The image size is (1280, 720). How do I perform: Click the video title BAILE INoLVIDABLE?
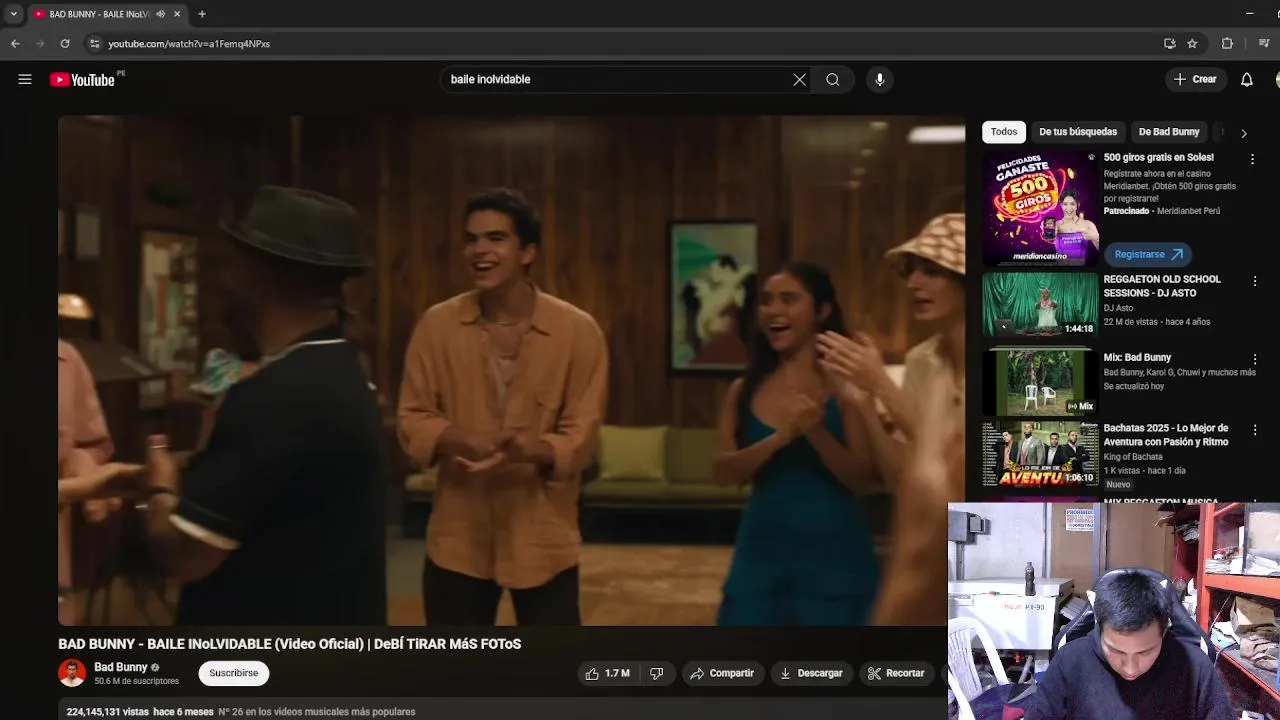290,644
